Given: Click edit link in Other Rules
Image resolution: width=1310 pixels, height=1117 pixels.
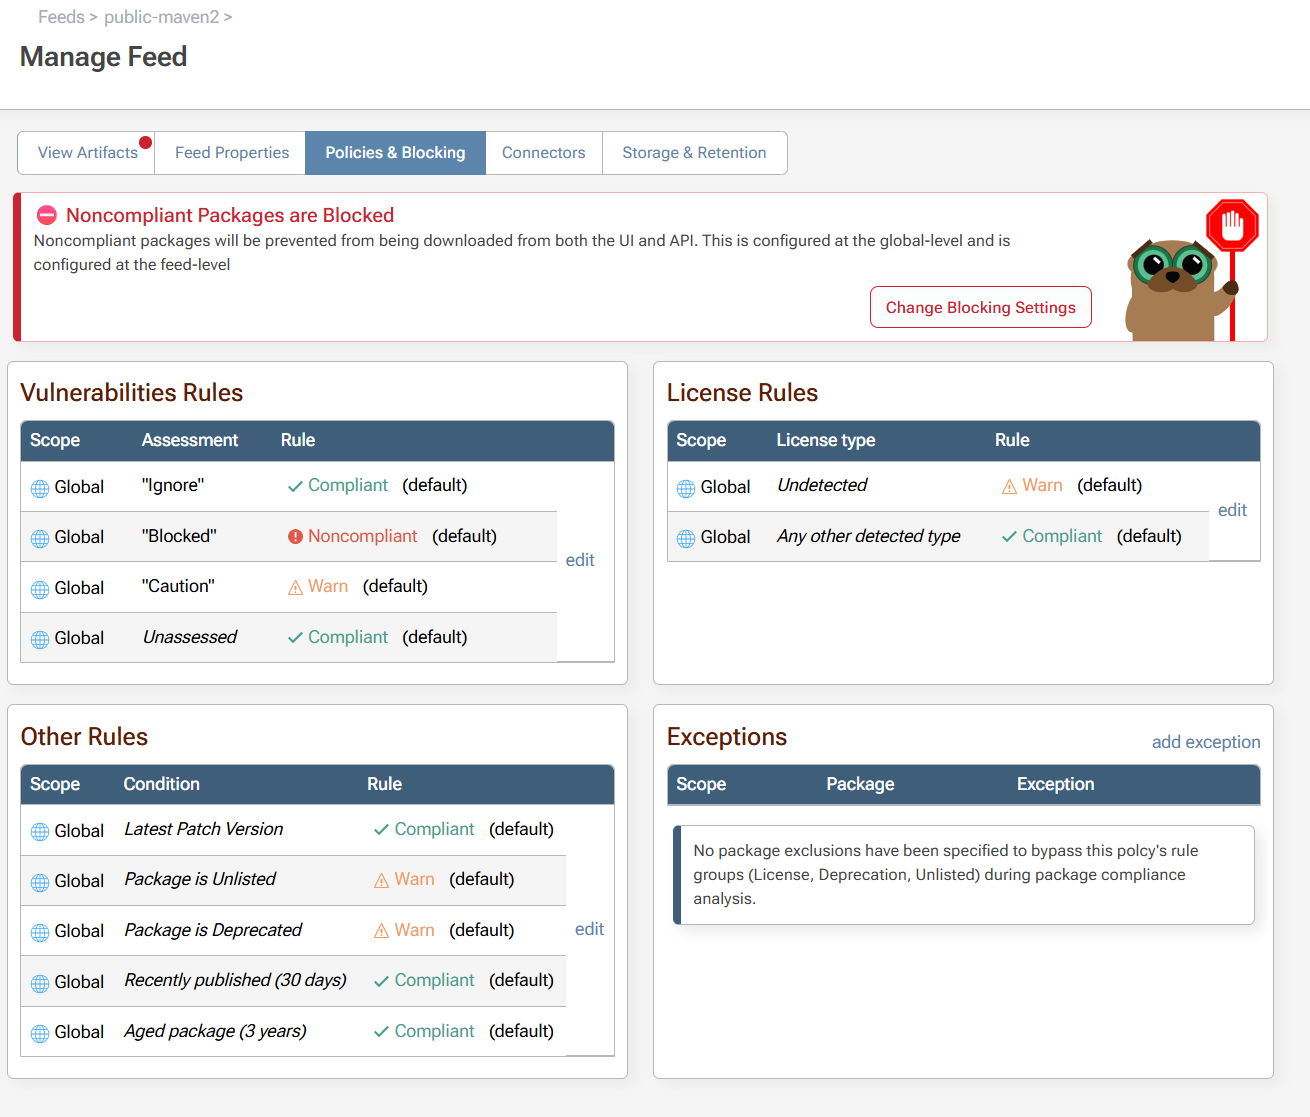Looking at the screenshot, I should point(589,929).
